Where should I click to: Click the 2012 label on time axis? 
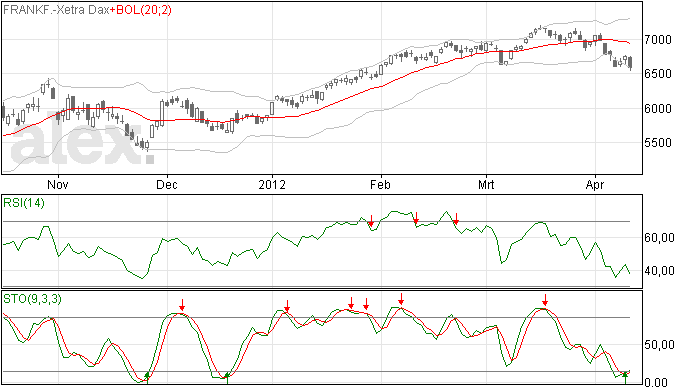point(272,184)
